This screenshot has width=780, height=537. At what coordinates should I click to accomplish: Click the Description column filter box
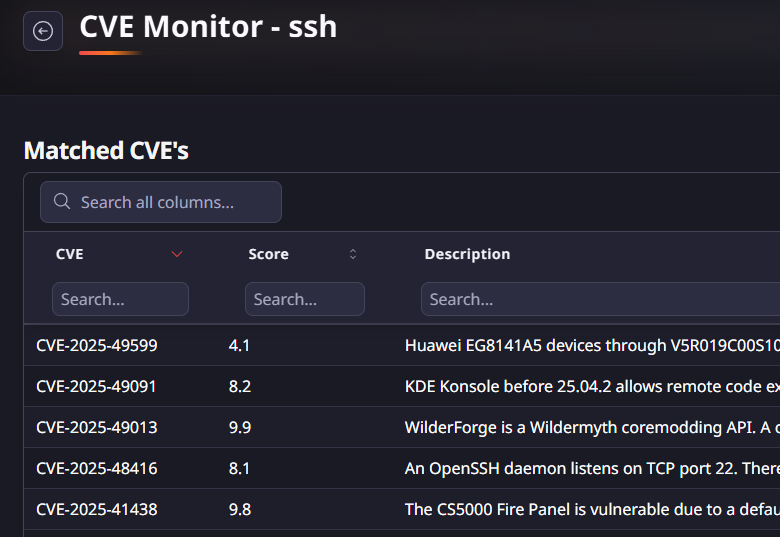click(600, 299)
